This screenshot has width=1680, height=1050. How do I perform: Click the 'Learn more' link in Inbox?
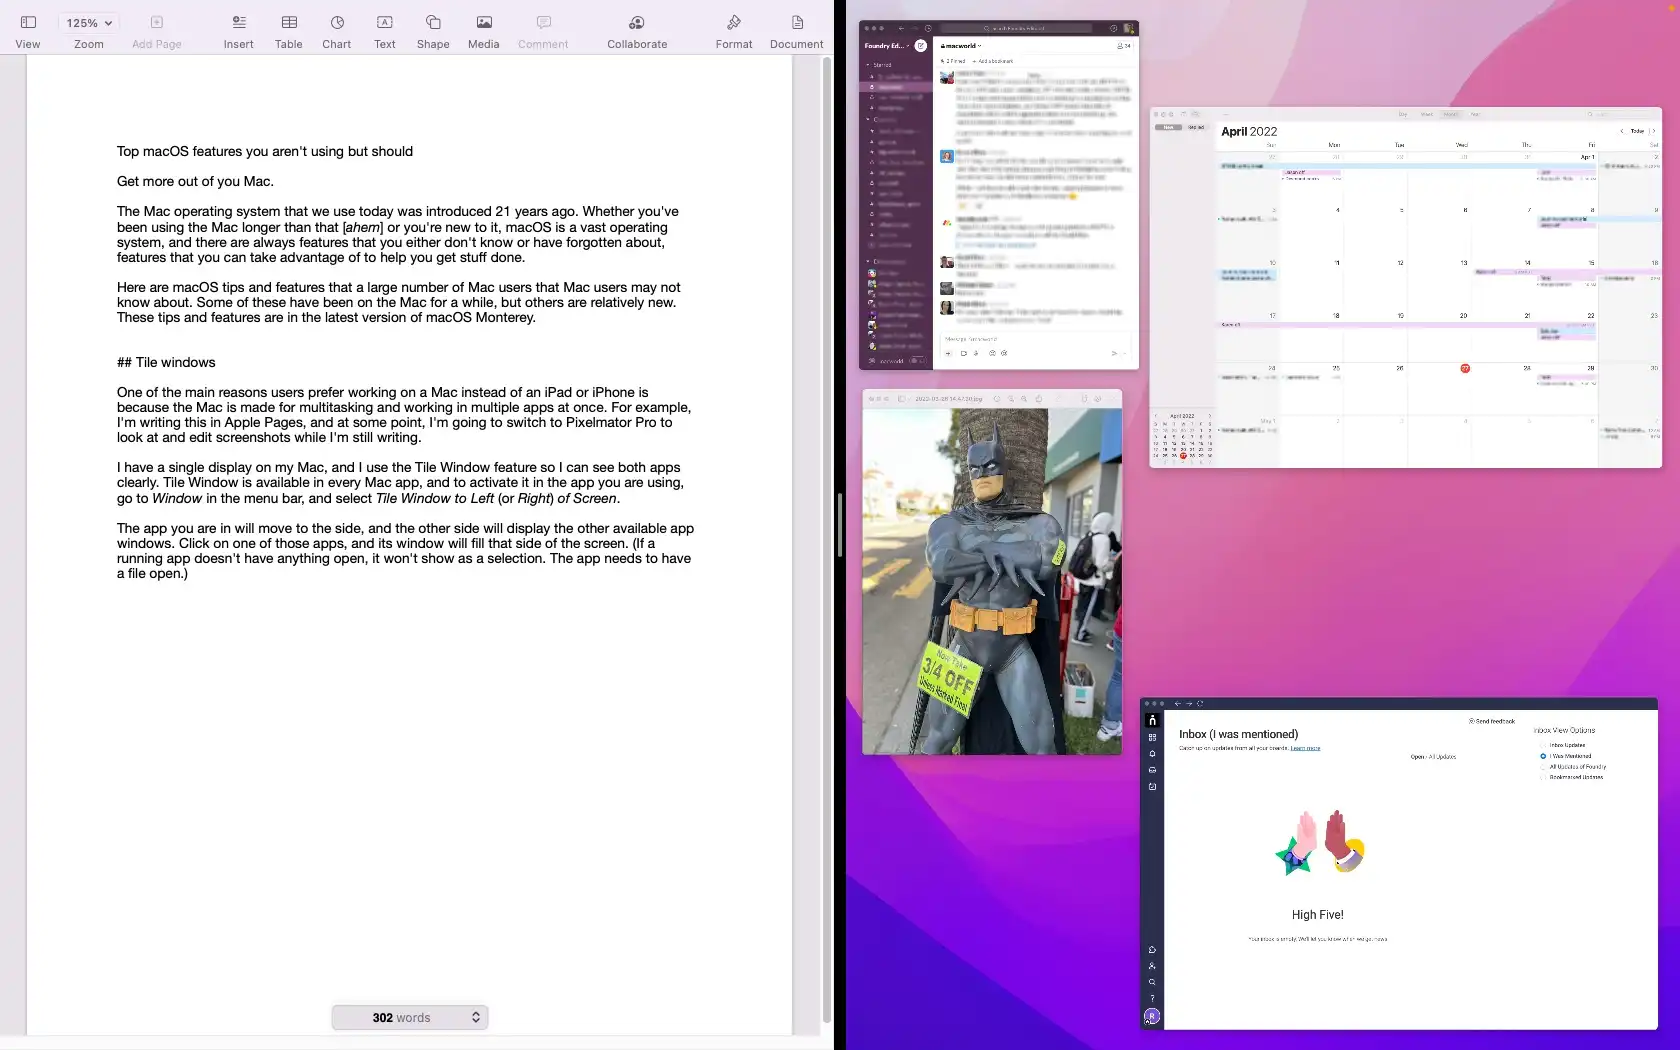1305,748
